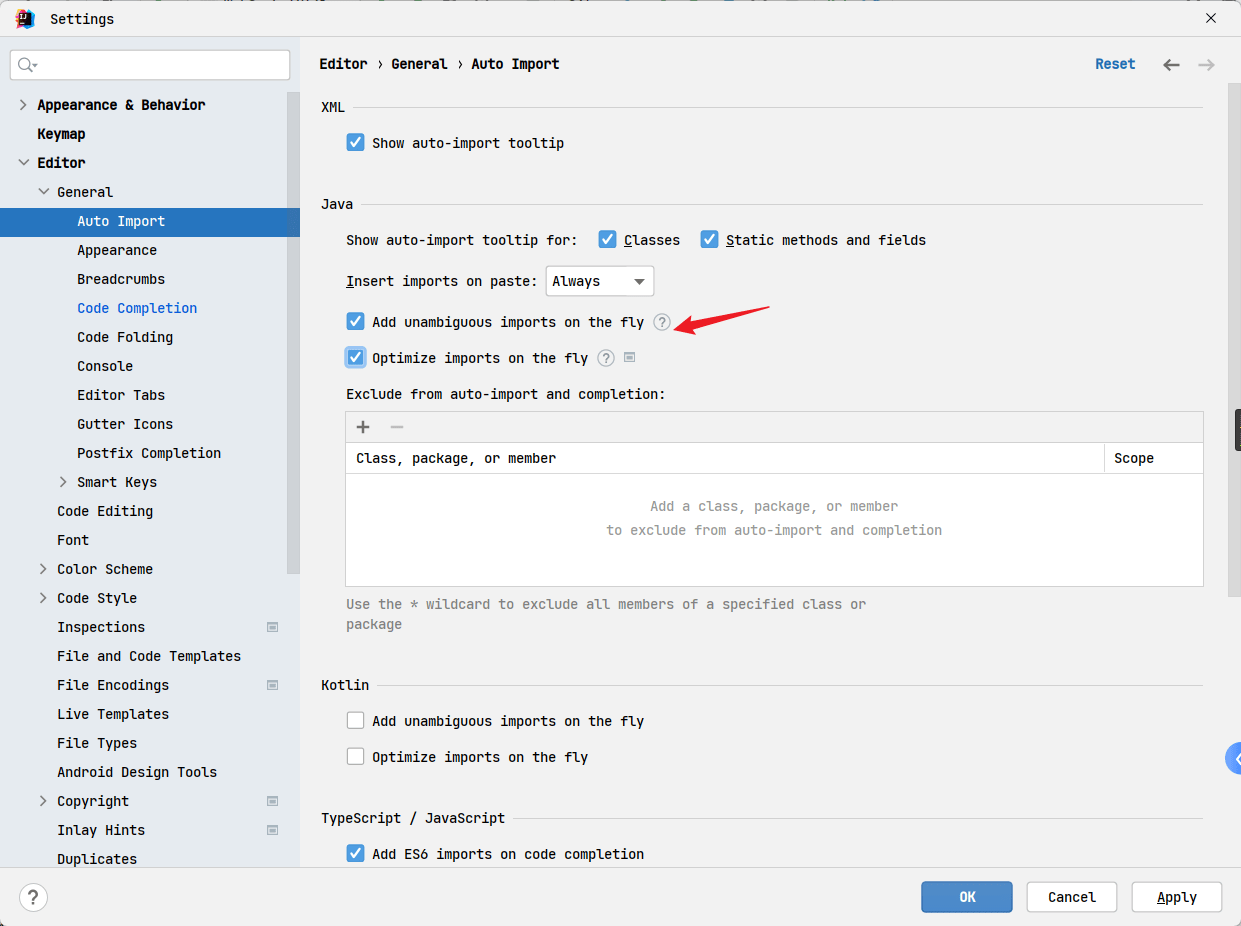Collapse the General tree node
Image resolution: width=1241 pixels, height=926 pixels.
click(x=43, y=192)
